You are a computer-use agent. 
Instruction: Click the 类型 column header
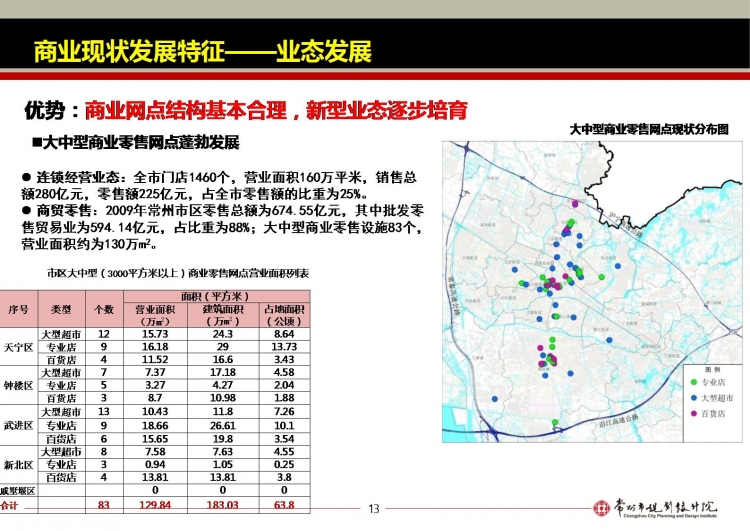61,310
